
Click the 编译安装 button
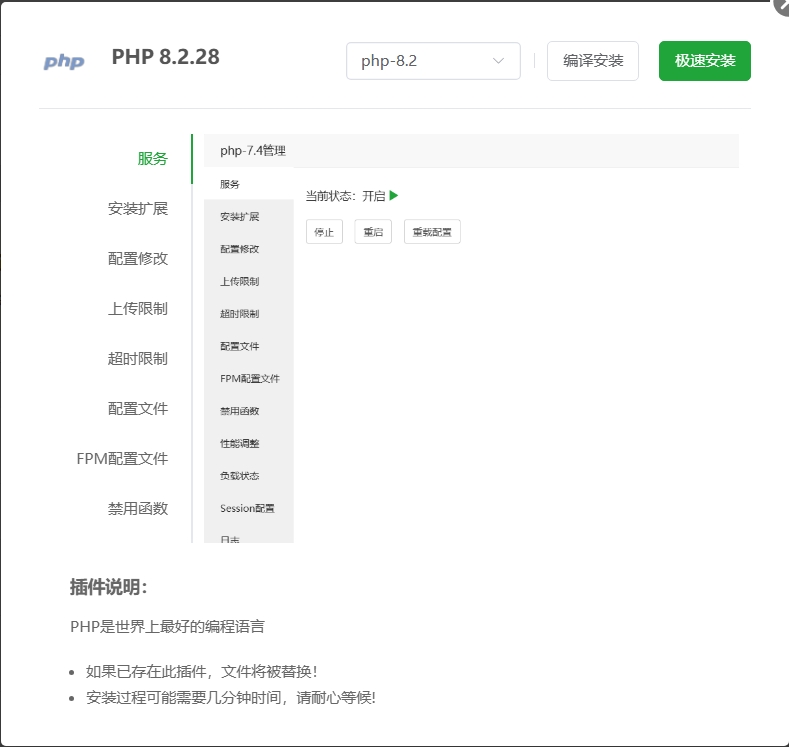pos(593,61)
